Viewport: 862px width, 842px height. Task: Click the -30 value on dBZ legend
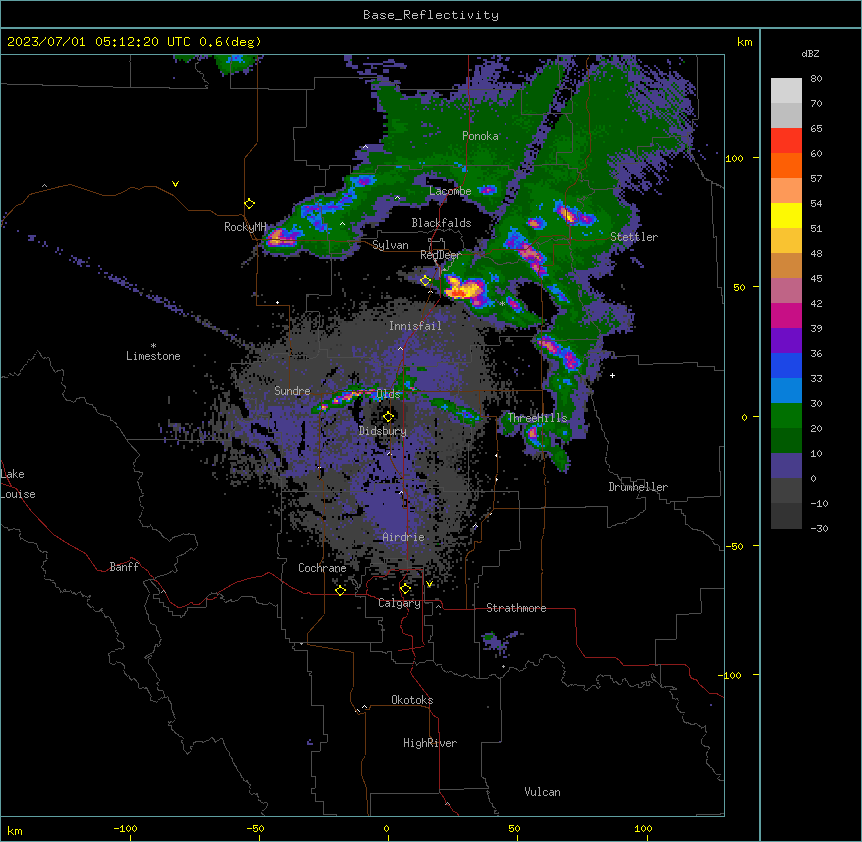coord(819,529)
